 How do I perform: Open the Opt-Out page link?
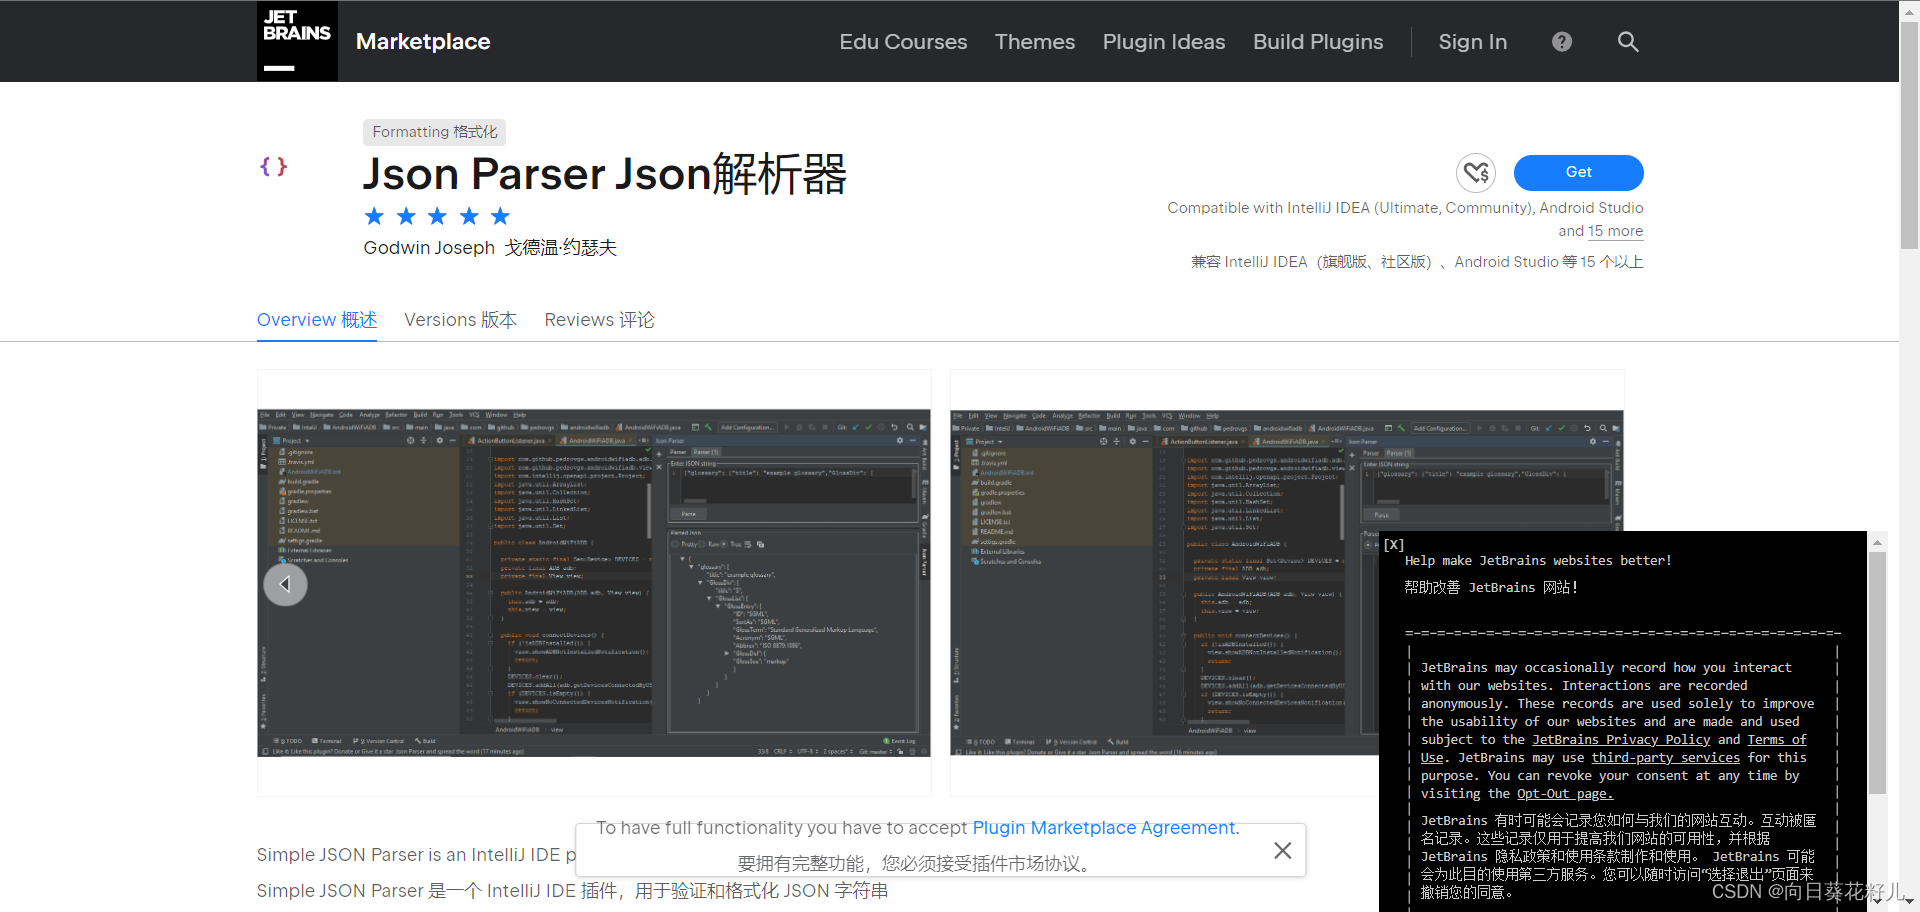coord(1565,794)
